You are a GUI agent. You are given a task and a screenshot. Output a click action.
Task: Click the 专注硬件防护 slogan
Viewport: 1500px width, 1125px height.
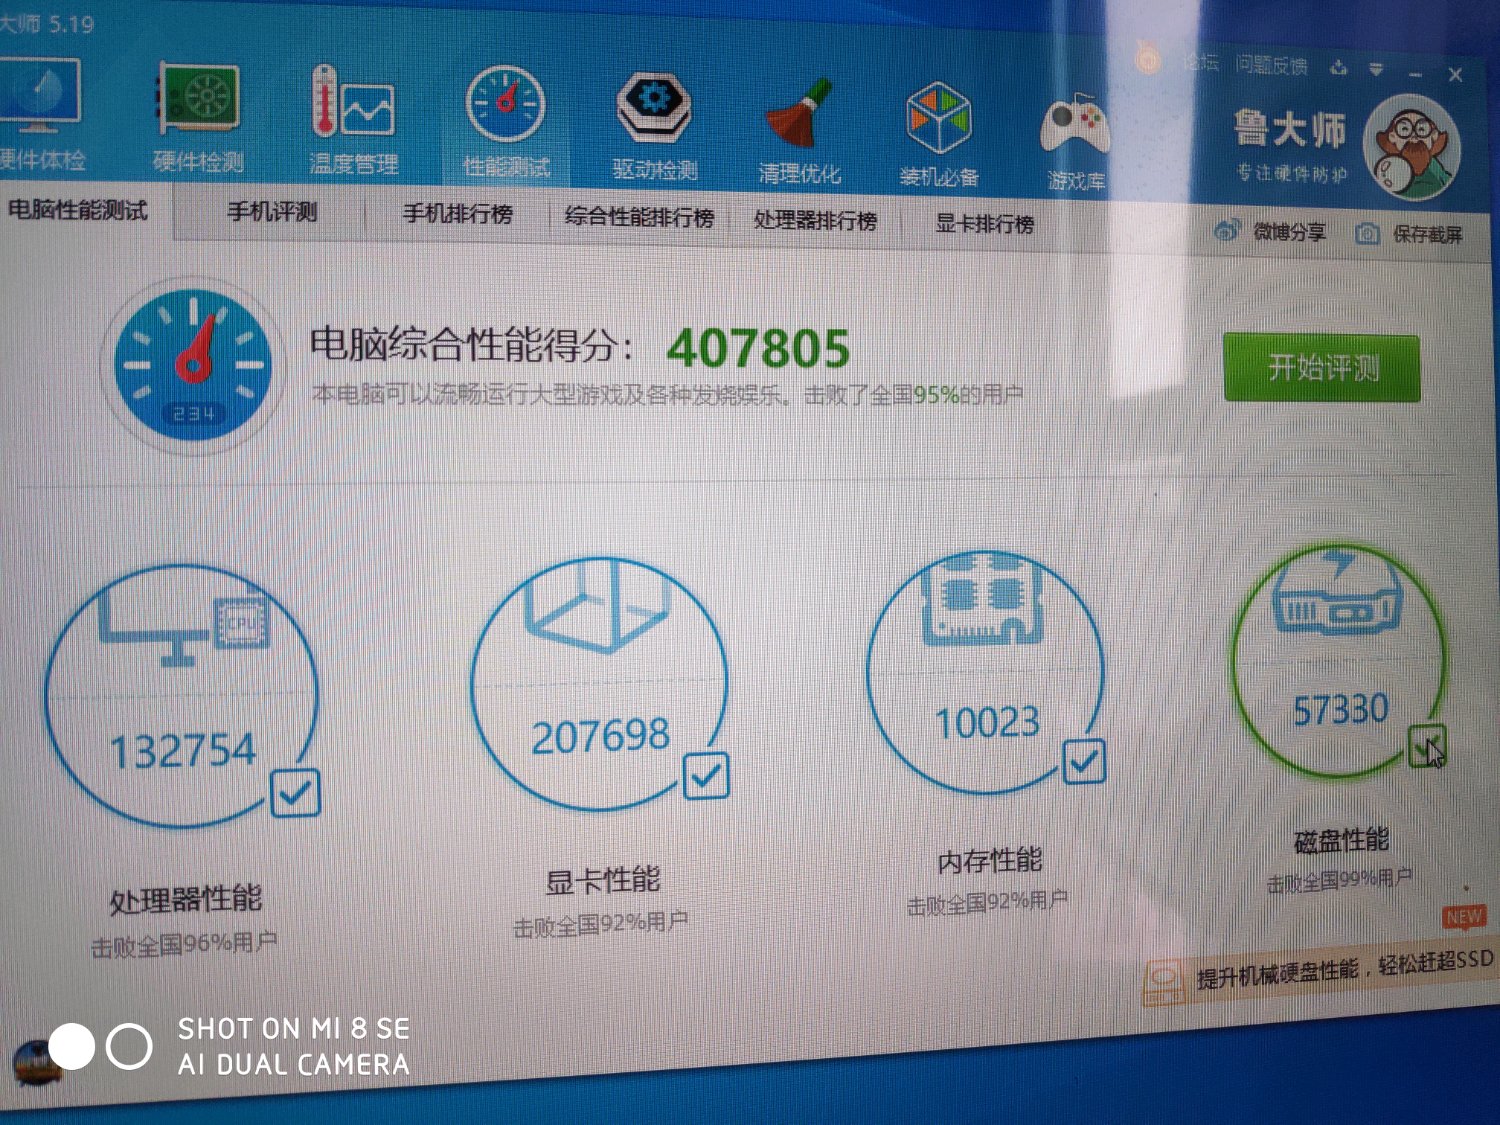(1291, 173)
